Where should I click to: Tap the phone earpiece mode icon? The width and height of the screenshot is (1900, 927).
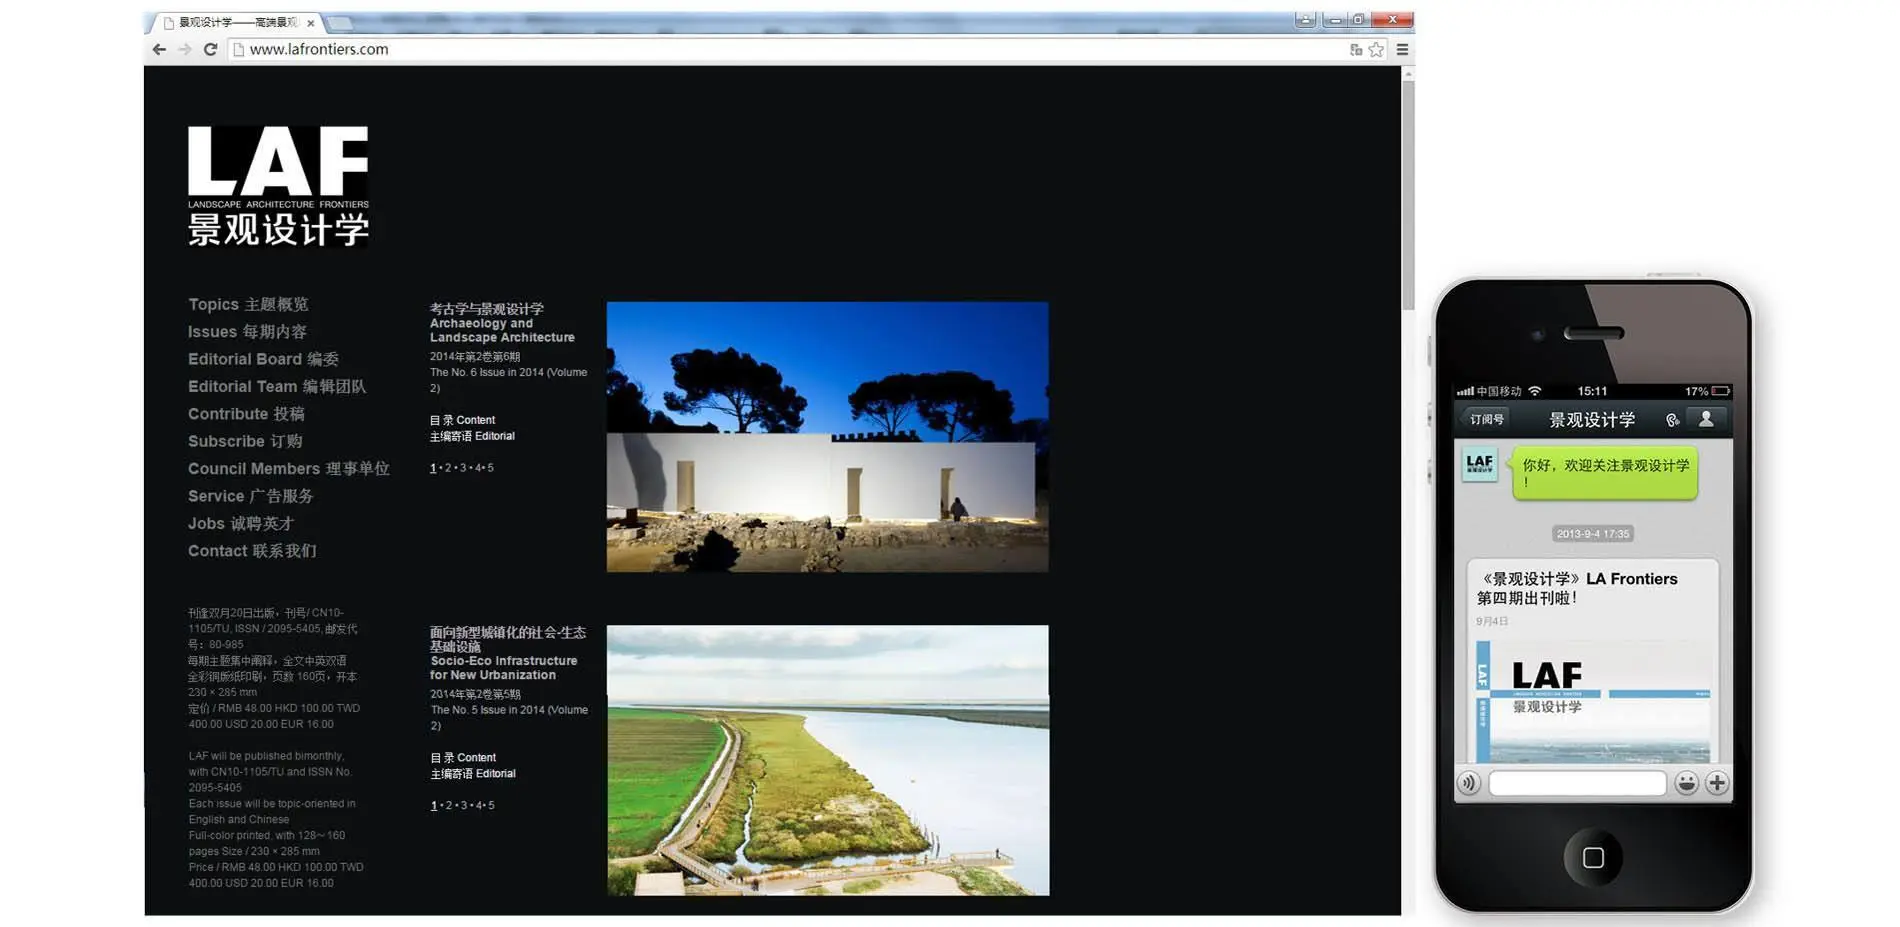pyautogui.click(x=1672, y=420)
